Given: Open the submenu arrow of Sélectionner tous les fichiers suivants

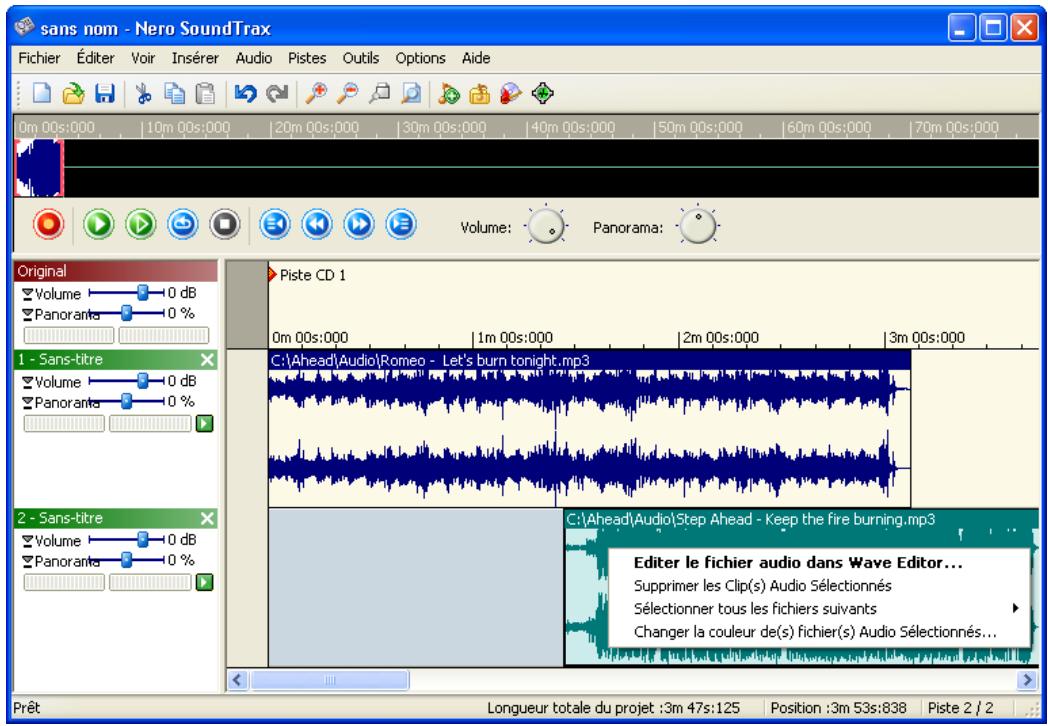Looking at the screenshot, I should 1015,608.
